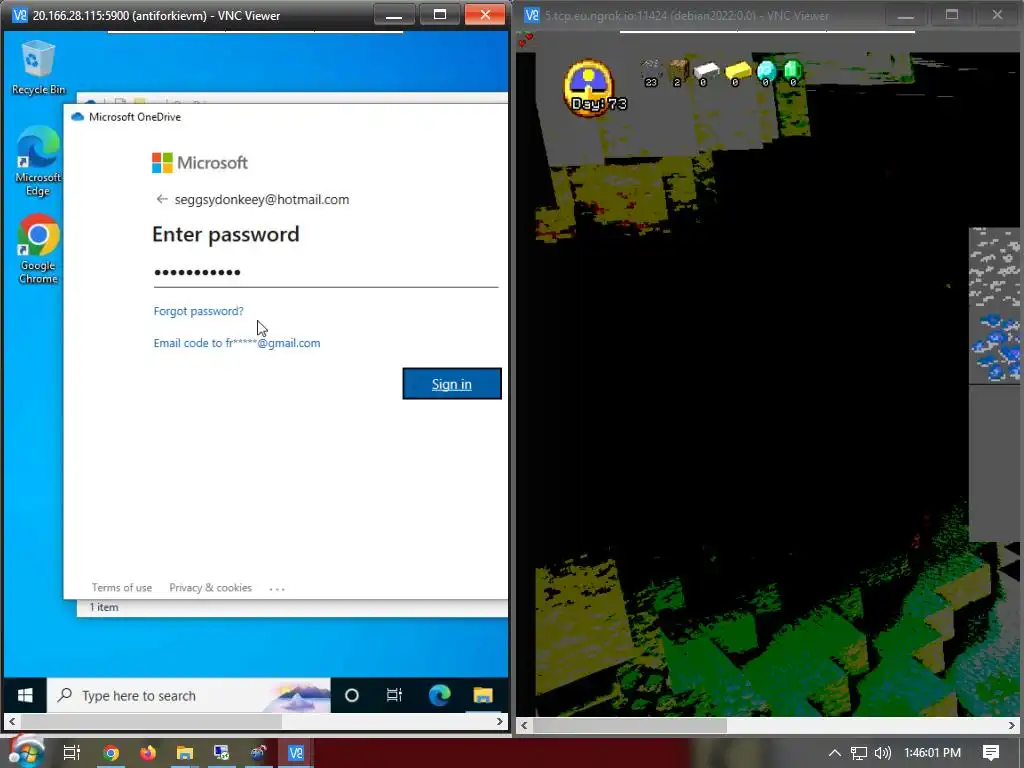
Task: Click the hearts health indicator in the game
Action: [525, 40]
